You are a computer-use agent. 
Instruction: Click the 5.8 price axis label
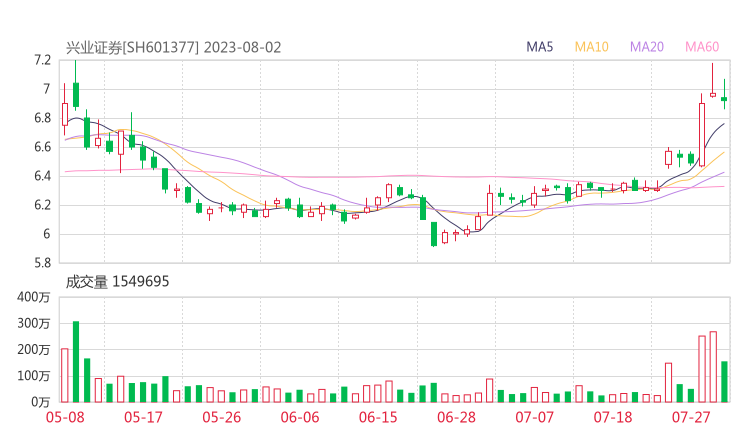pos(42,262)
